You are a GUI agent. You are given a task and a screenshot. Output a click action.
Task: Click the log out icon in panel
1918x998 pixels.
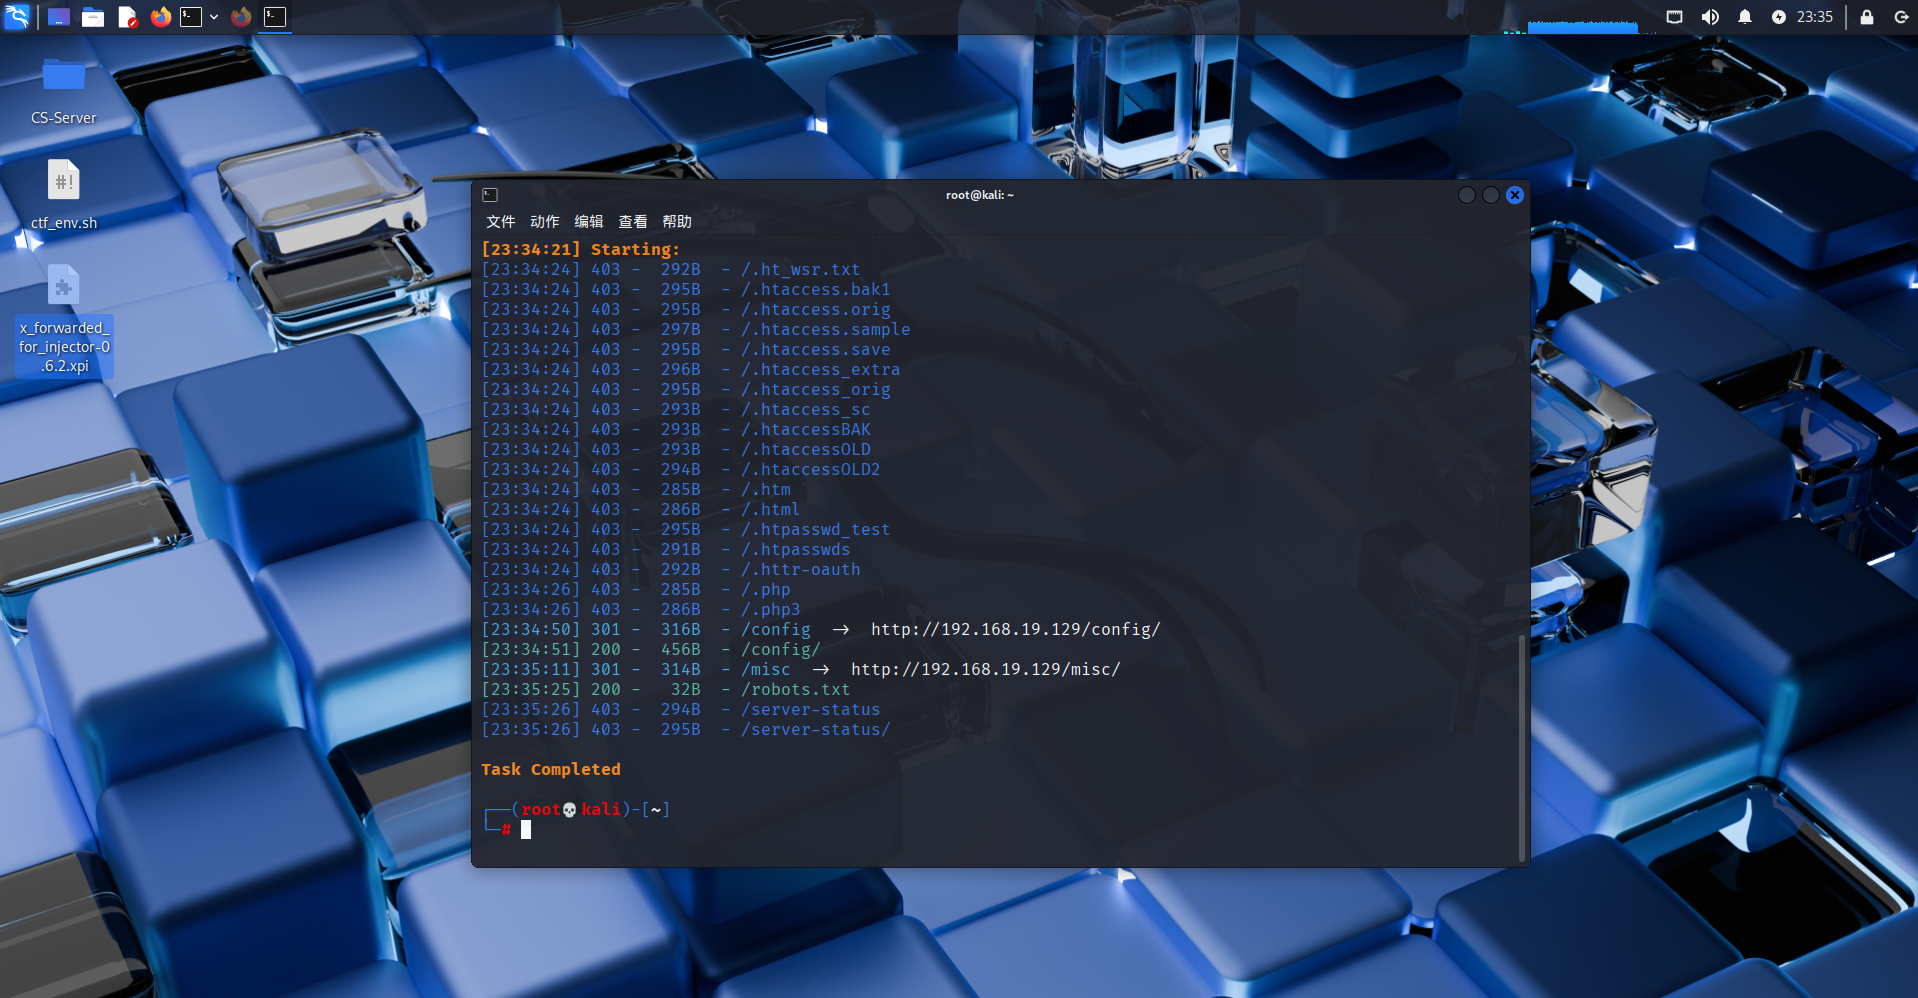pos(1901,17)
